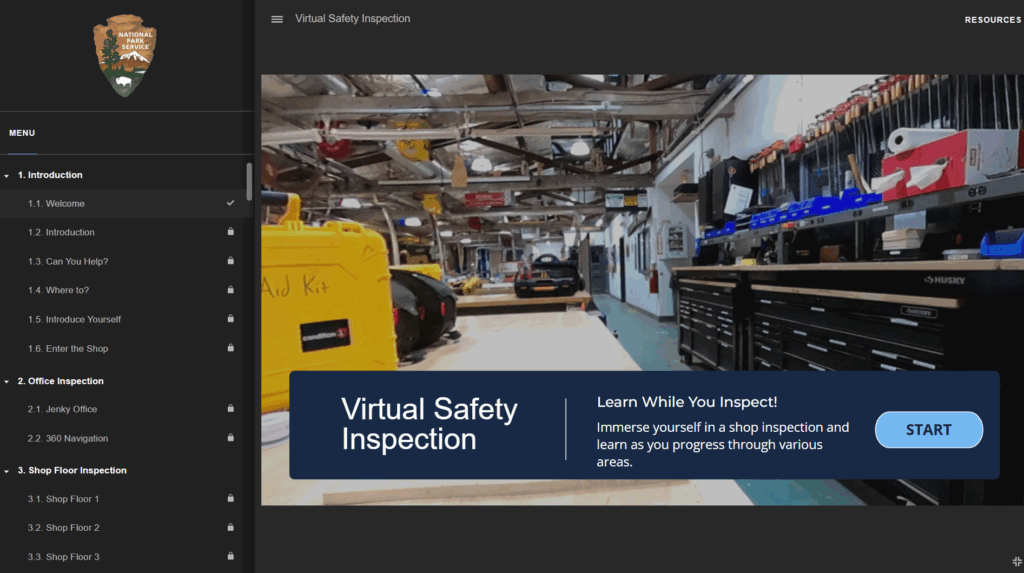Select 3.3. Shop Floor 3 lesson
Screen dimensions: 1024x573
(x=122, y=557)
